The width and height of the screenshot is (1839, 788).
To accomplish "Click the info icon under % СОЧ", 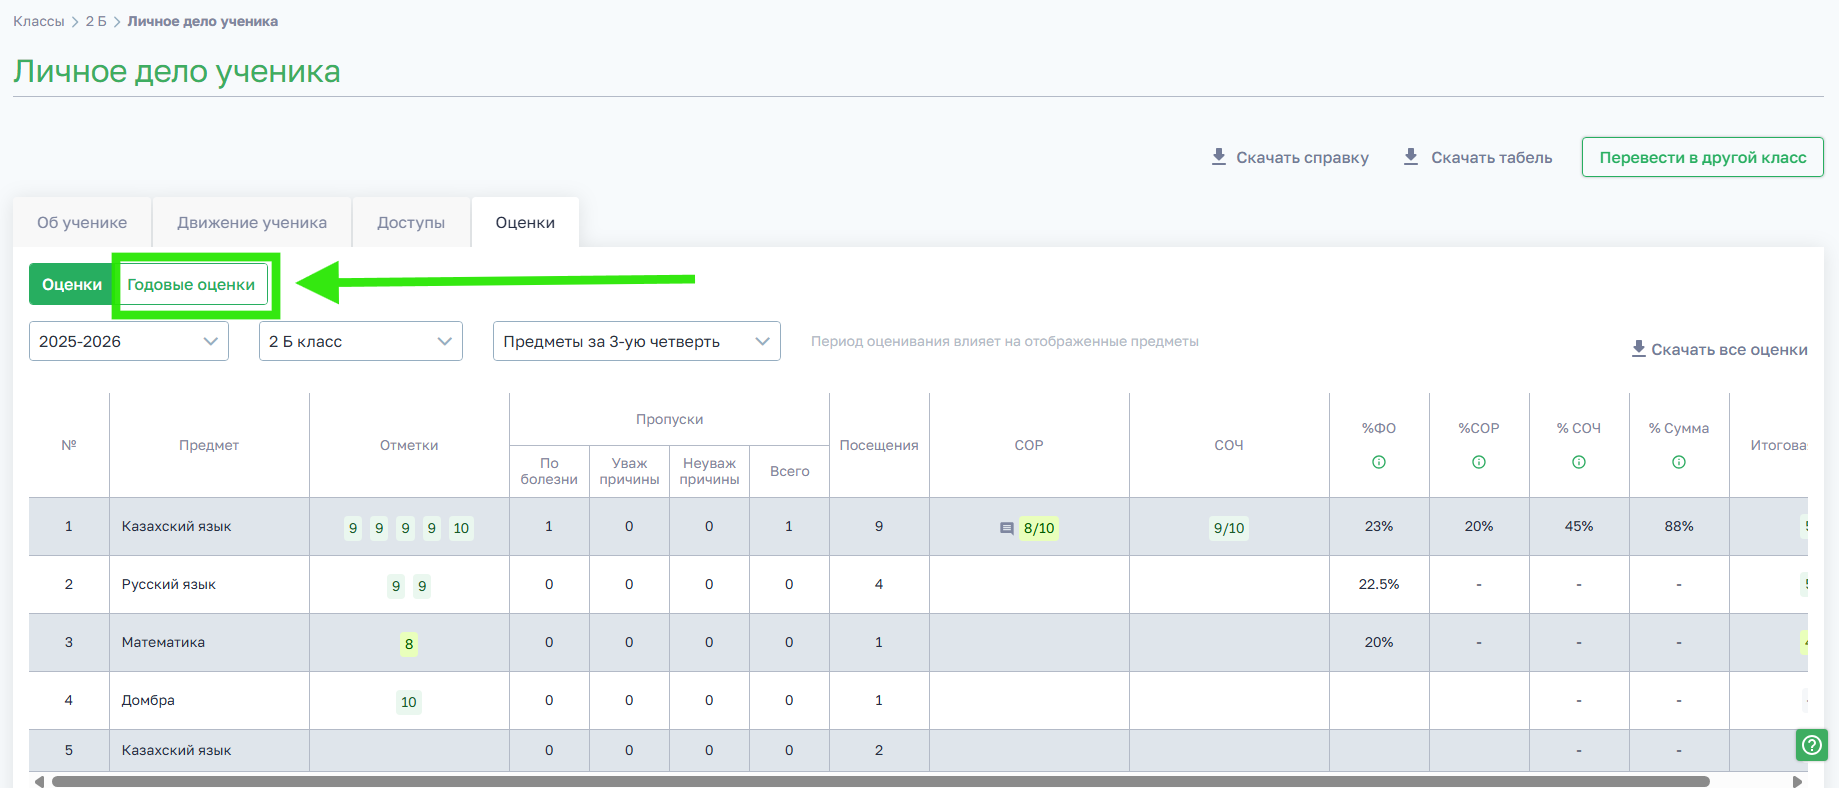I will [1578, 462].
